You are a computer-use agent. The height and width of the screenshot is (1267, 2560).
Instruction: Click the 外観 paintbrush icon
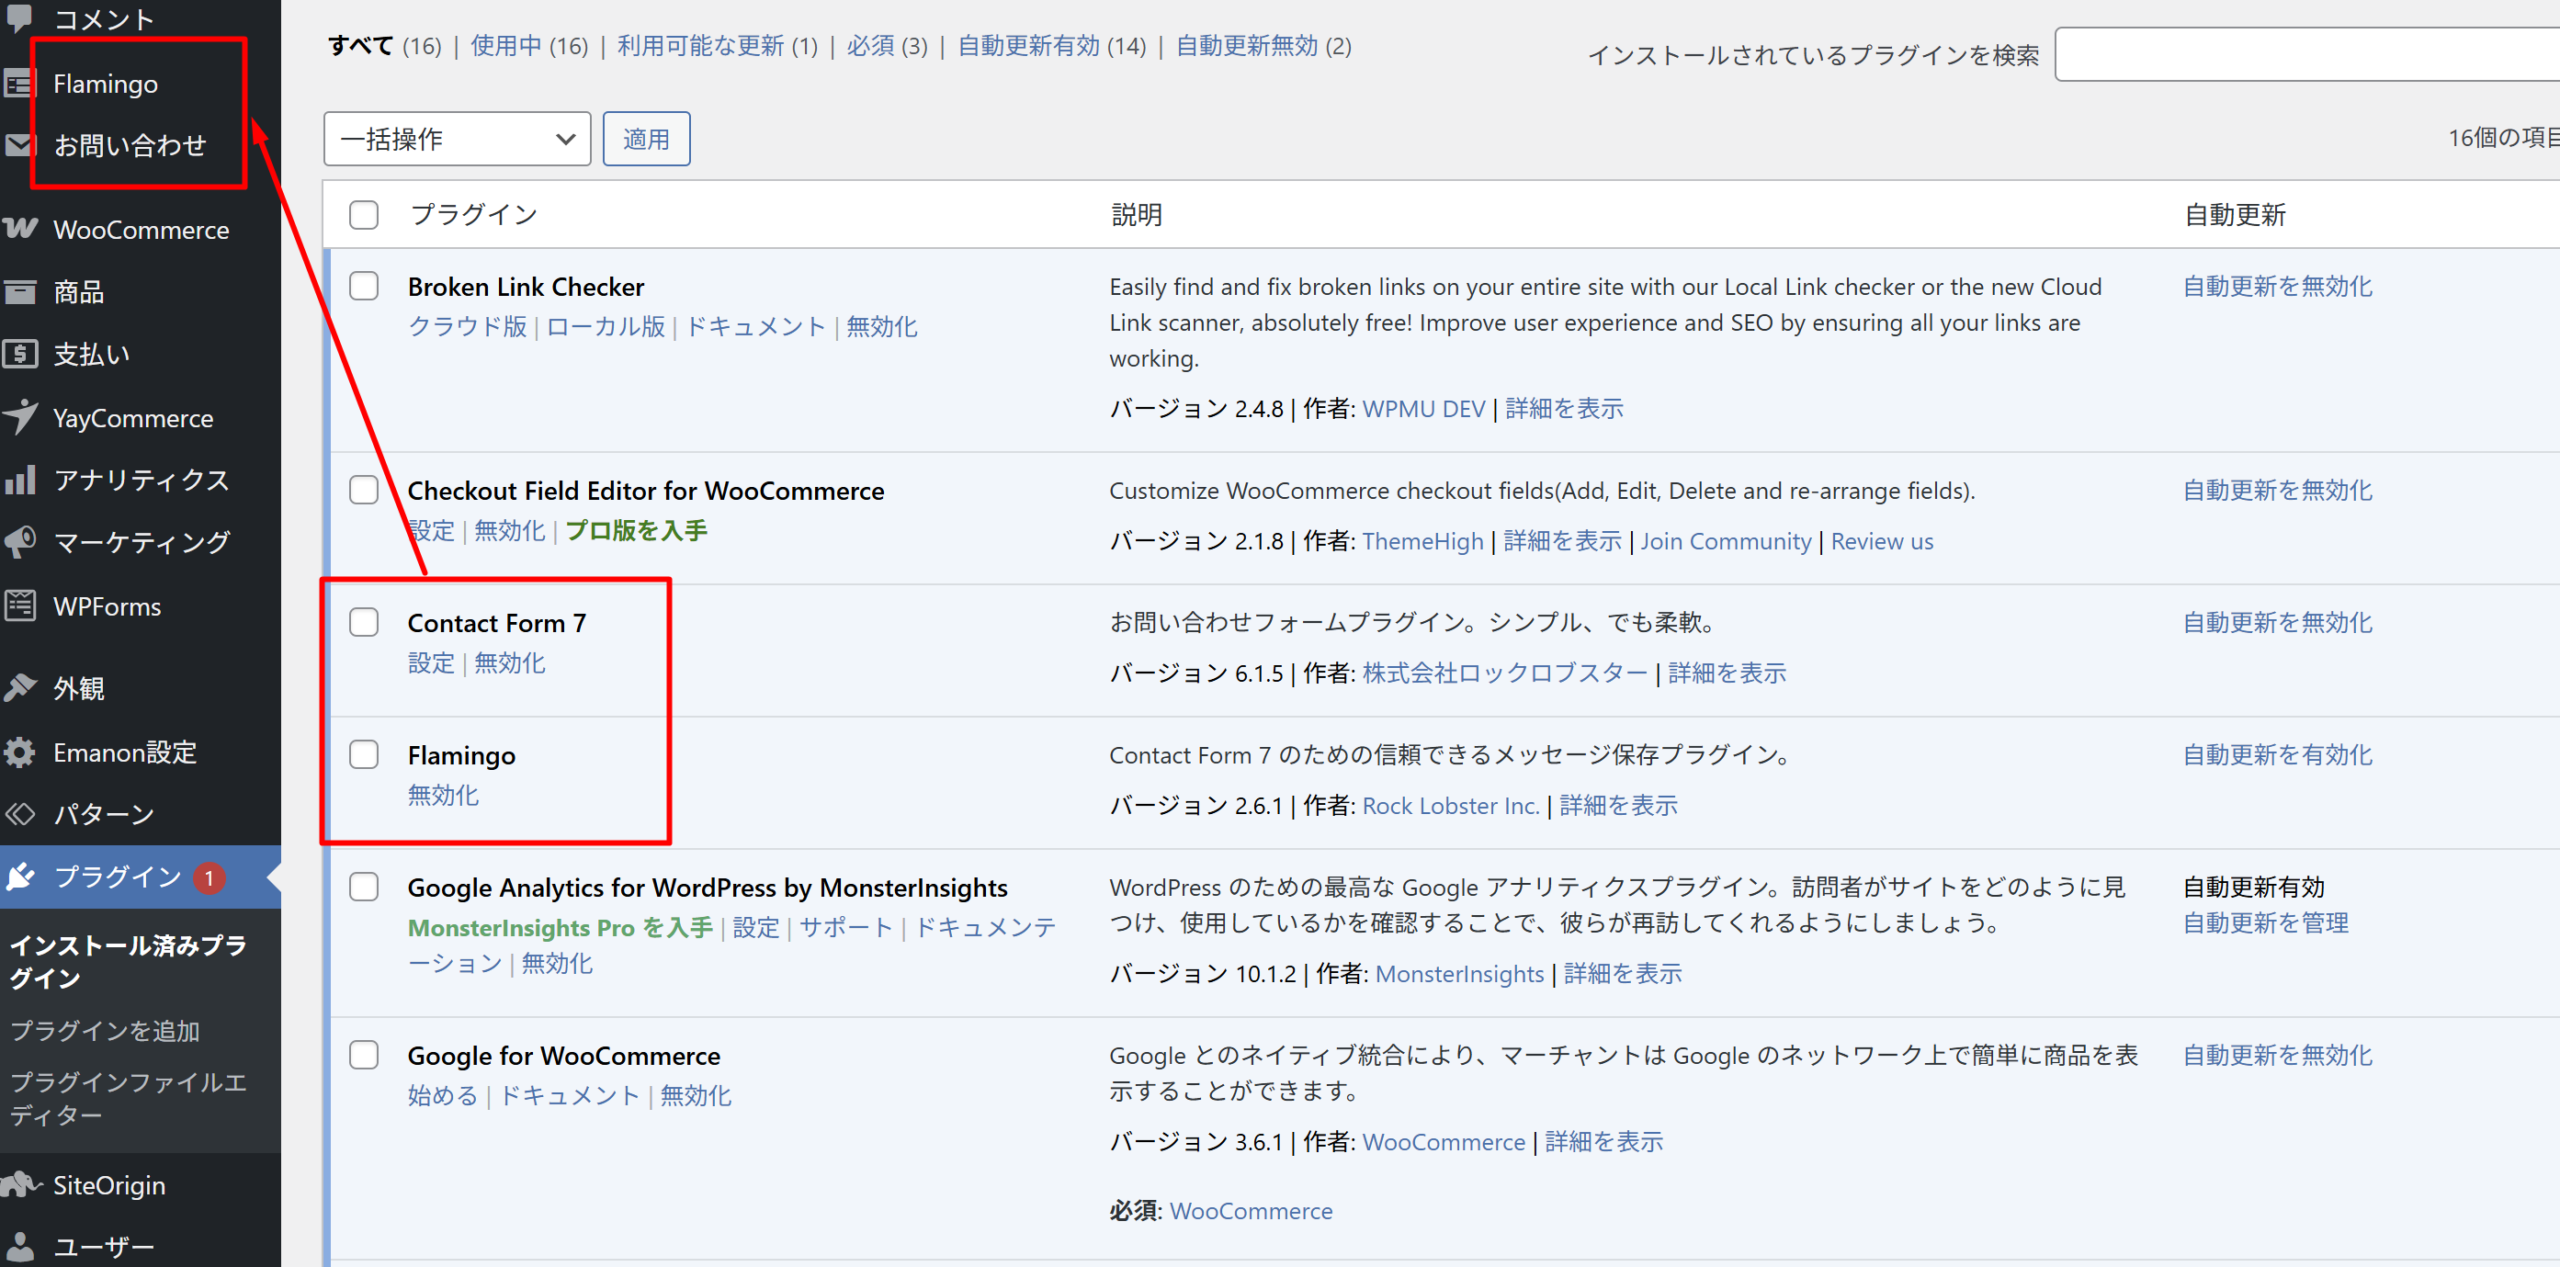20,688
